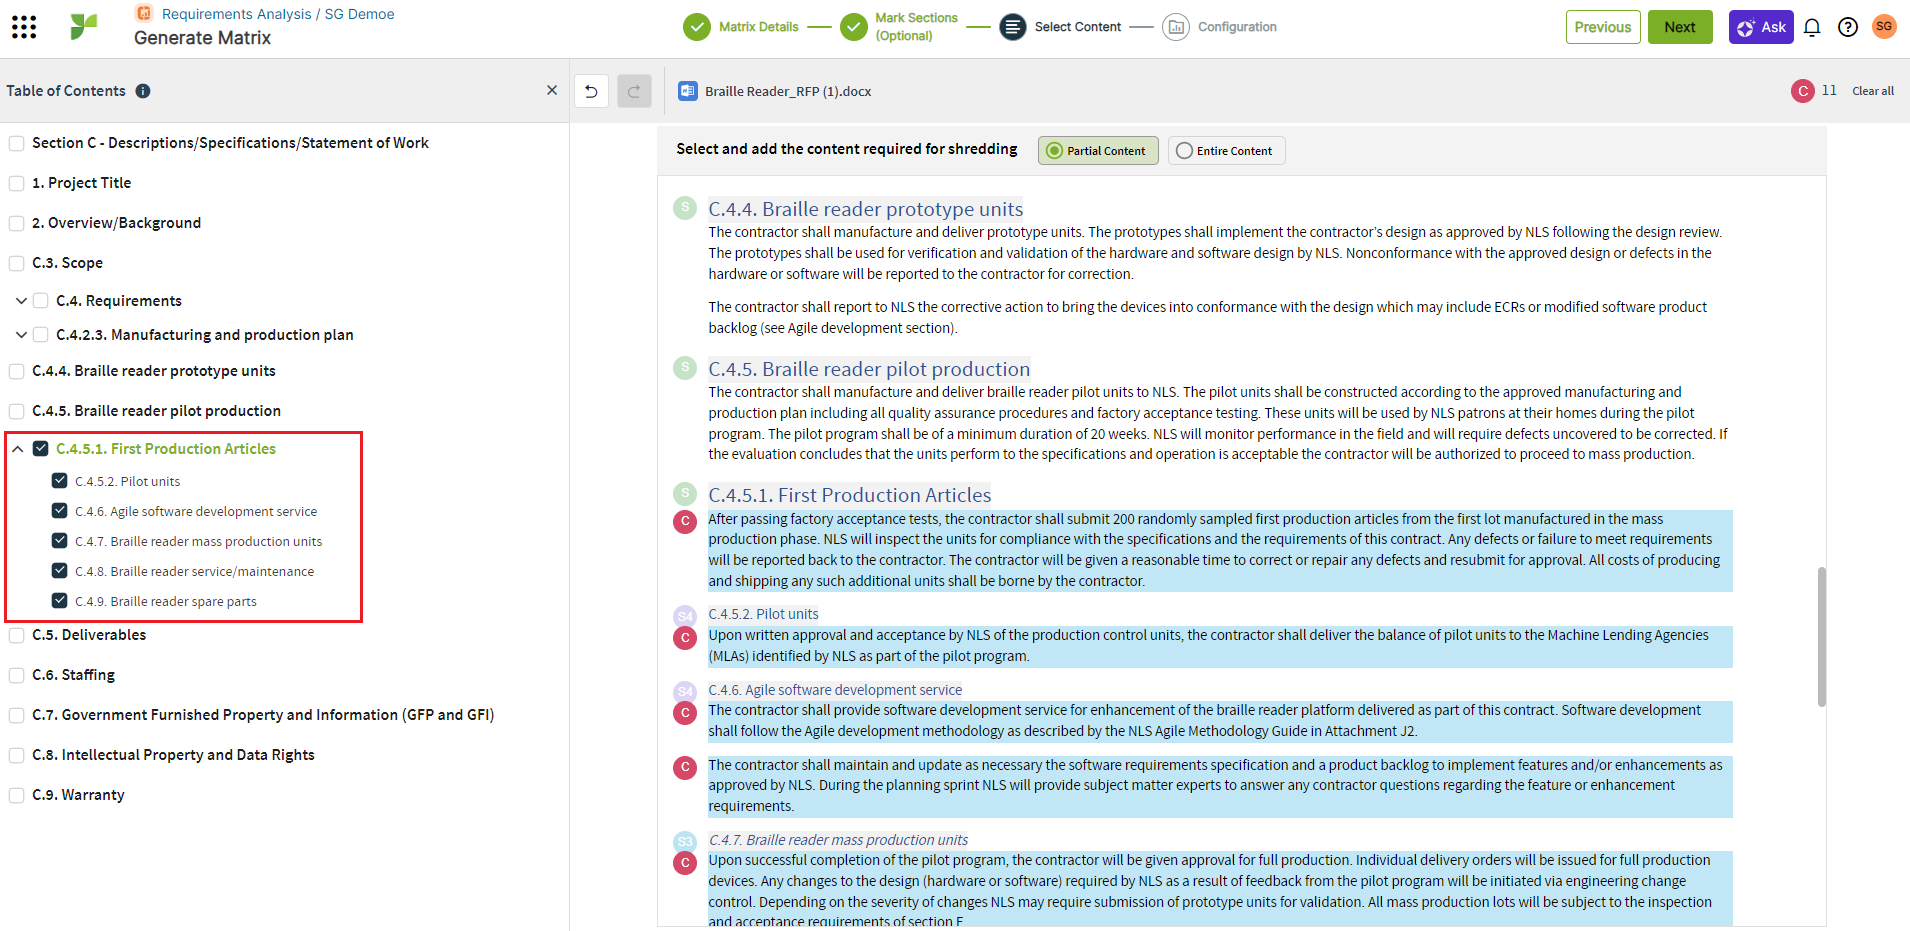Image resolution: width=1910 pixels, height=931 pixels.
Task: Select C.6. Staffing in table of contents
Action: pyautogui.click(x=73, y=675)
